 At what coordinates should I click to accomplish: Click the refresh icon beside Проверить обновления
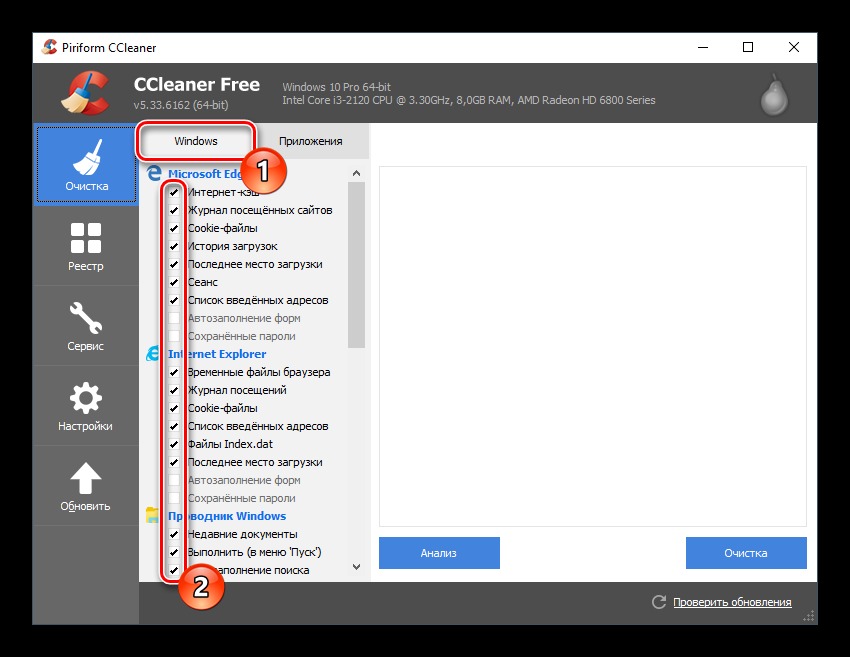[659, 602]
